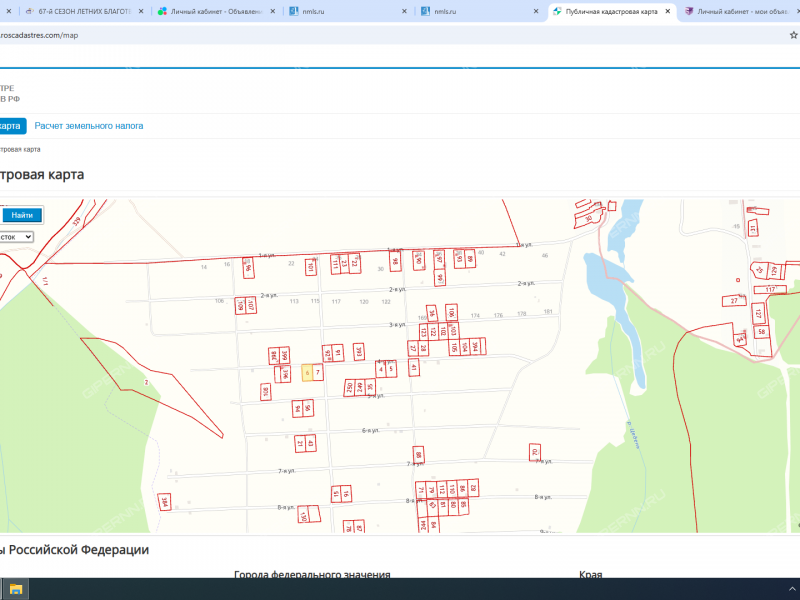Click the favicon of 'Личный кабинет - Объявления' tab
800x600 pixels.
tap(162, 12)
